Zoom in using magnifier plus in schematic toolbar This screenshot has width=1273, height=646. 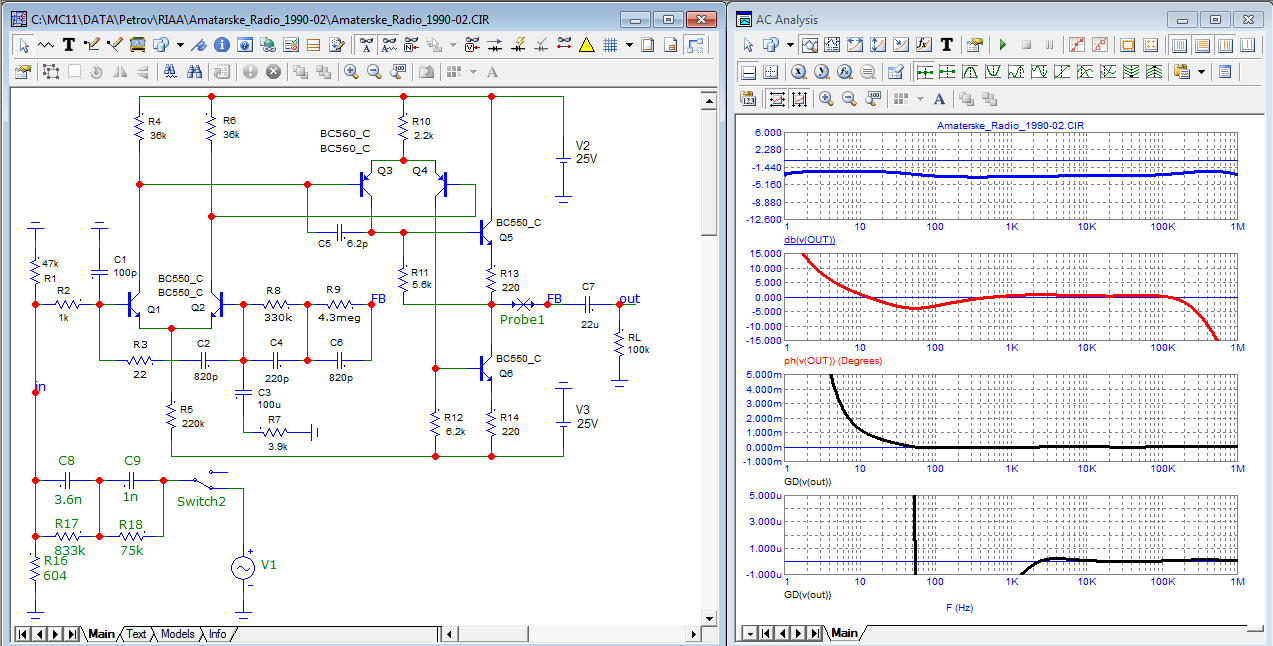point(351,72)
